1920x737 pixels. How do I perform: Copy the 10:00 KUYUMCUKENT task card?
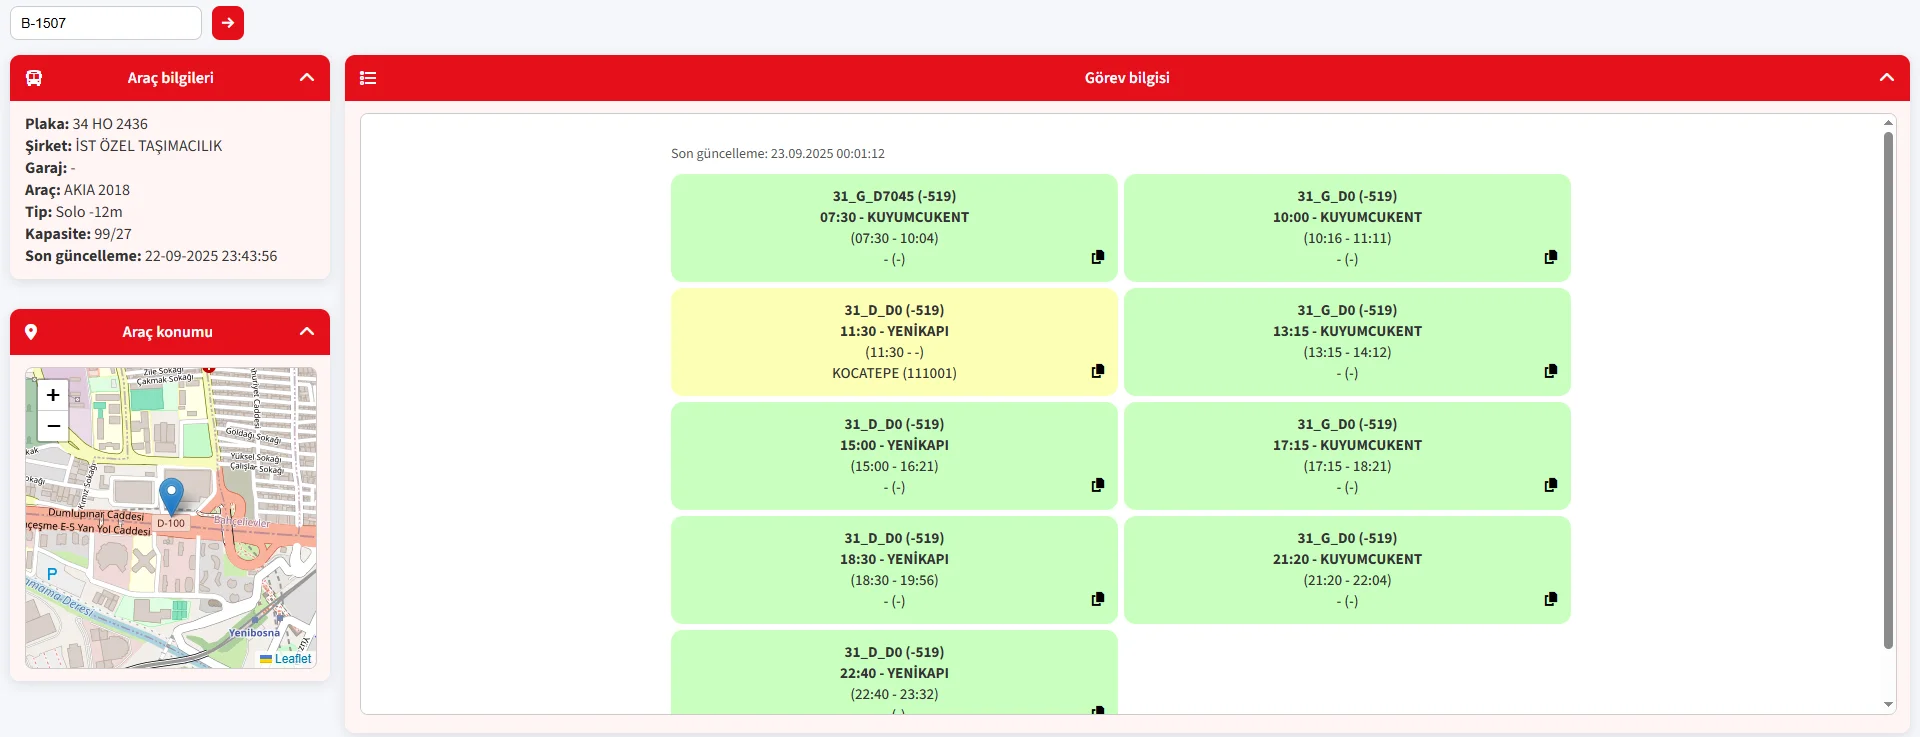1551,257
